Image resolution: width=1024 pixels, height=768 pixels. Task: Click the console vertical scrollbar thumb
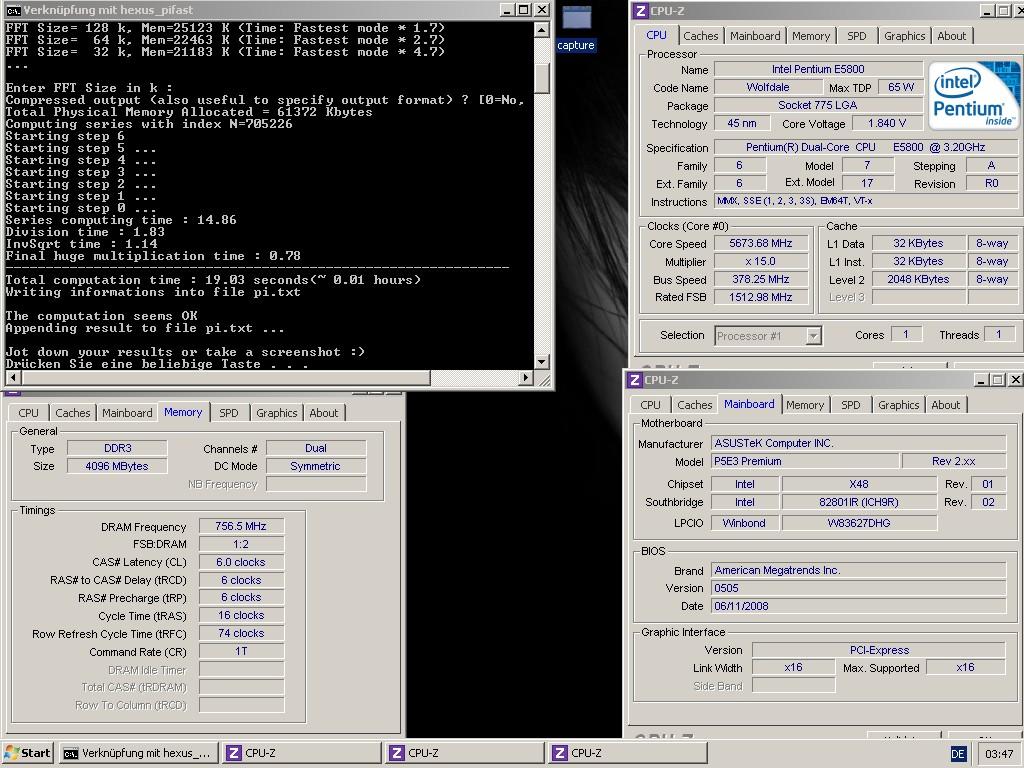pos(541,78)
